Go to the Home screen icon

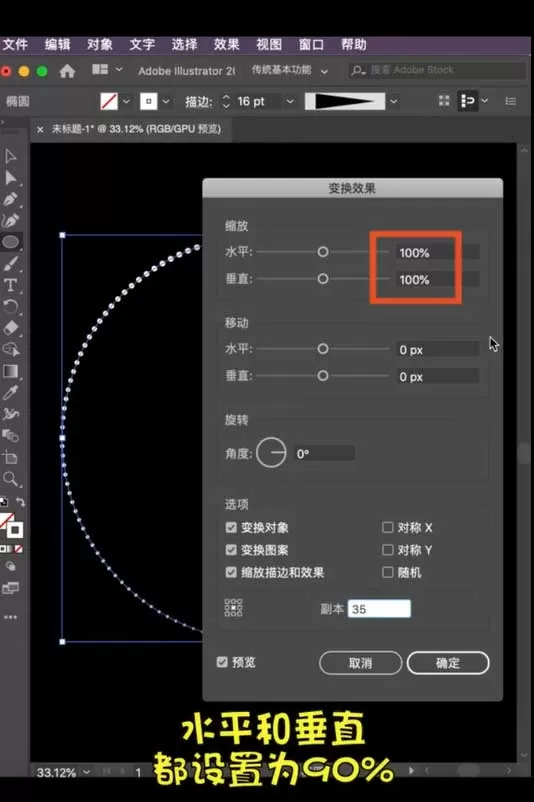68,71
